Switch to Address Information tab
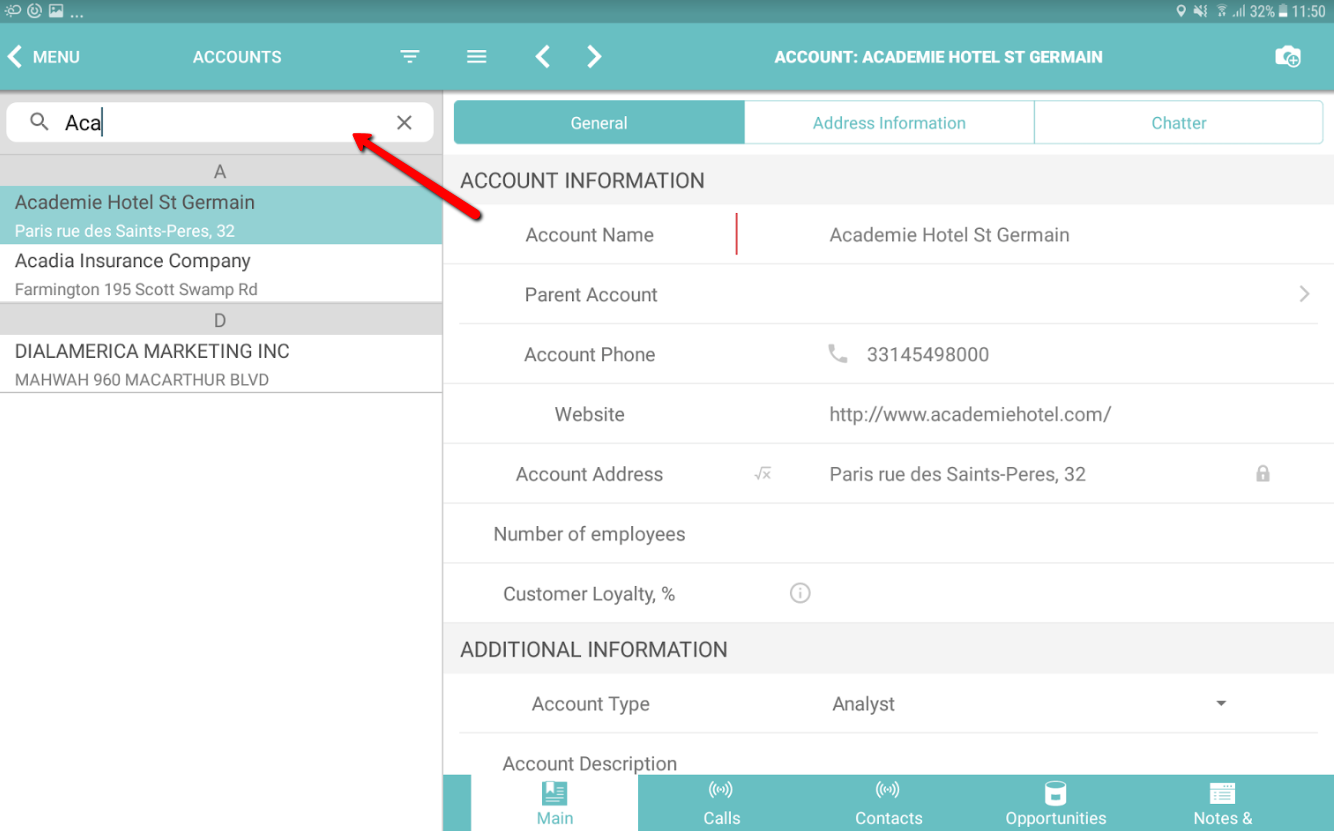Image resolution: width=1334 pixels, height=831 pixels. (889, 123)
